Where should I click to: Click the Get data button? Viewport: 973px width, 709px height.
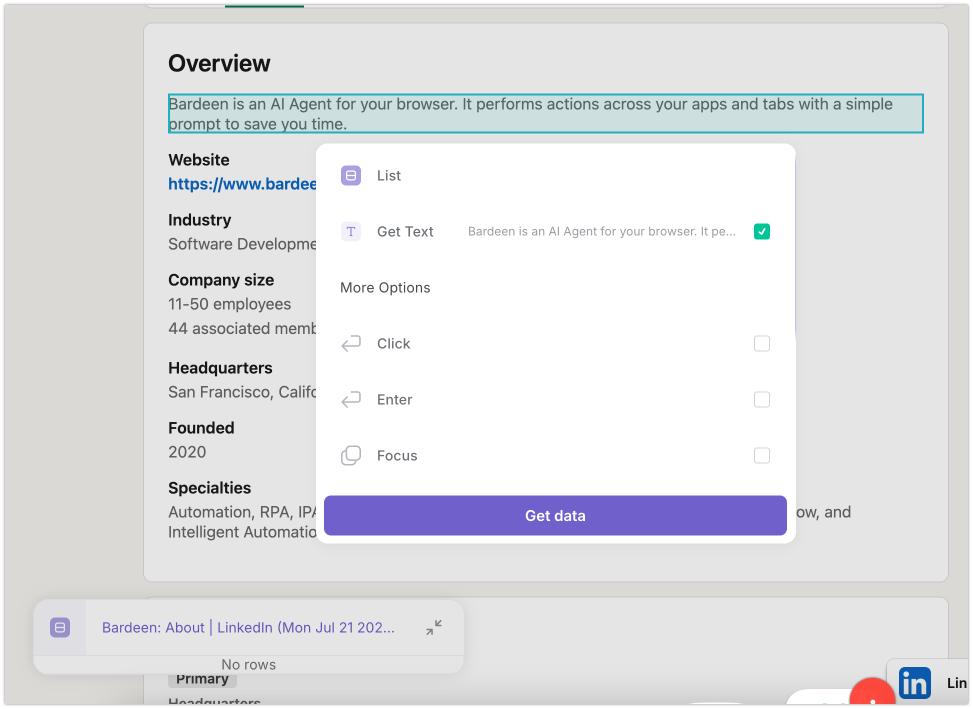tap(555, 515)
